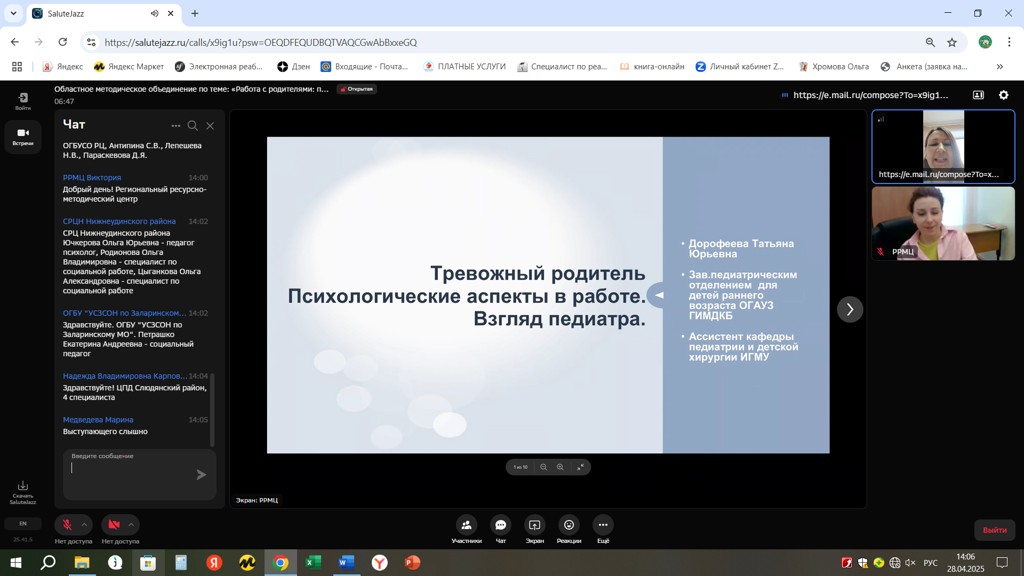Image resolution: width=1024 pixels, height=576 pixels.
Task: Open the conference settings gear icon
Action: coord(1004,95)
